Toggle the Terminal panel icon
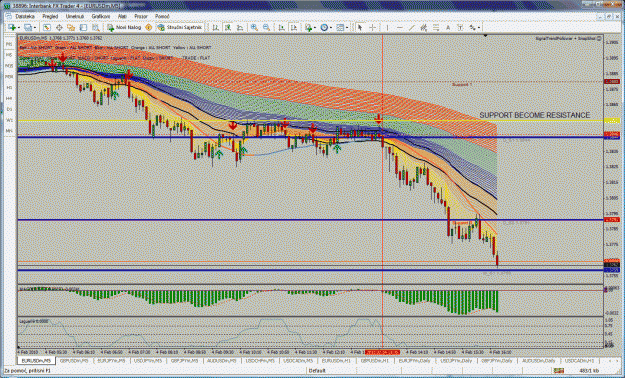The height and width of the screenshot is (378, 625). coord(83,28)
